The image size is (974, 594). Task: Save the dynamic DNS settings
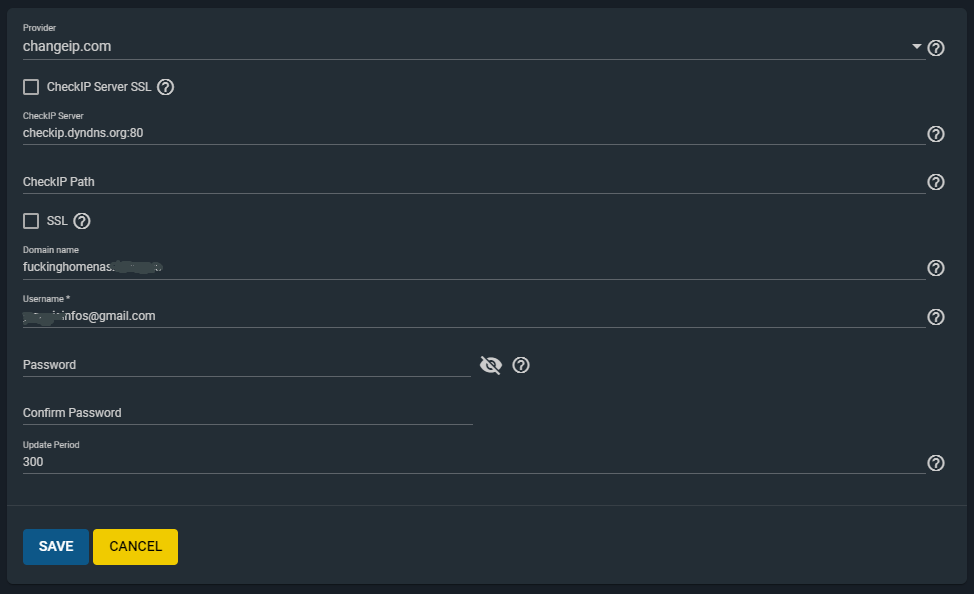(56, 547)
